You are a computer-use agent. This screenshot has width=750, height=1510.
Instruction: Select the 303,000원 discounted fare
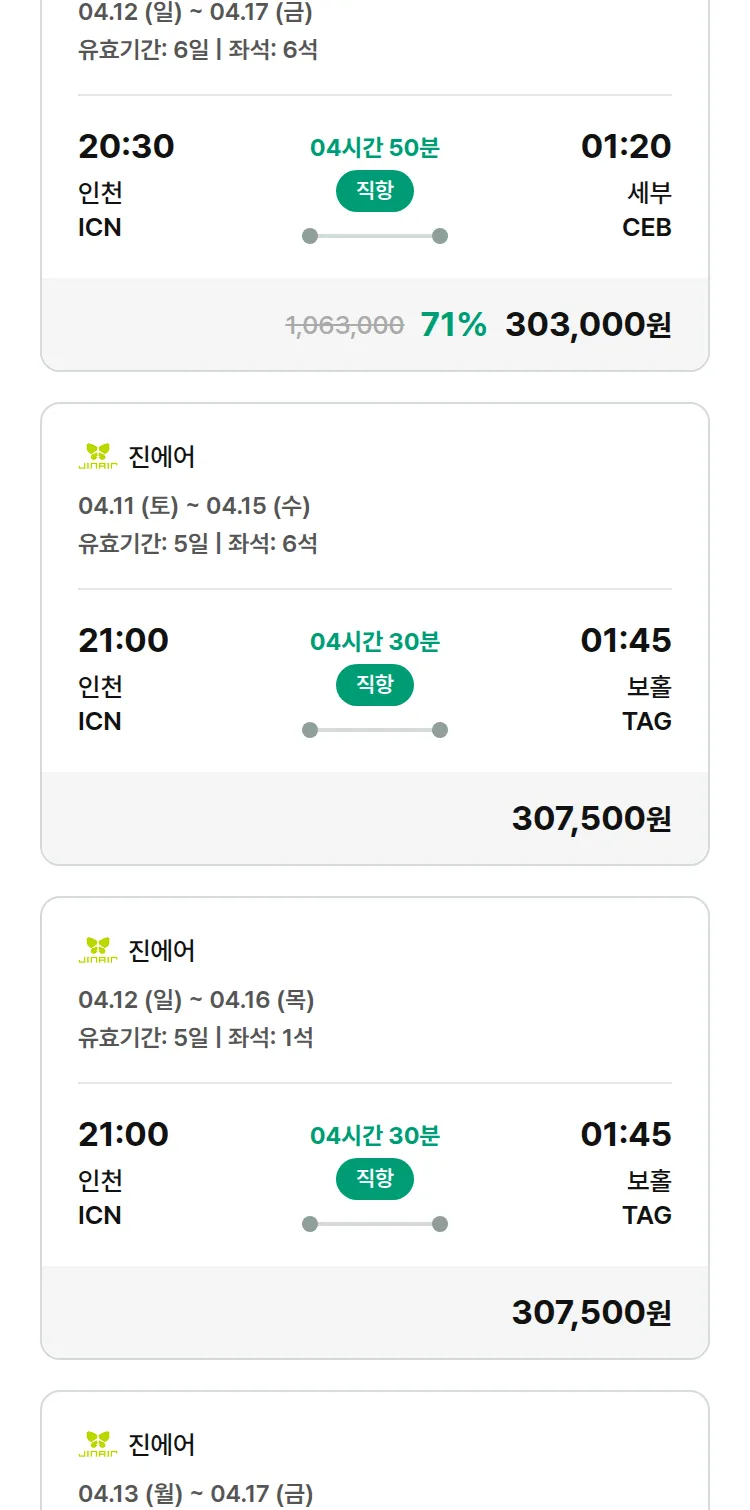tap(588, 325)
